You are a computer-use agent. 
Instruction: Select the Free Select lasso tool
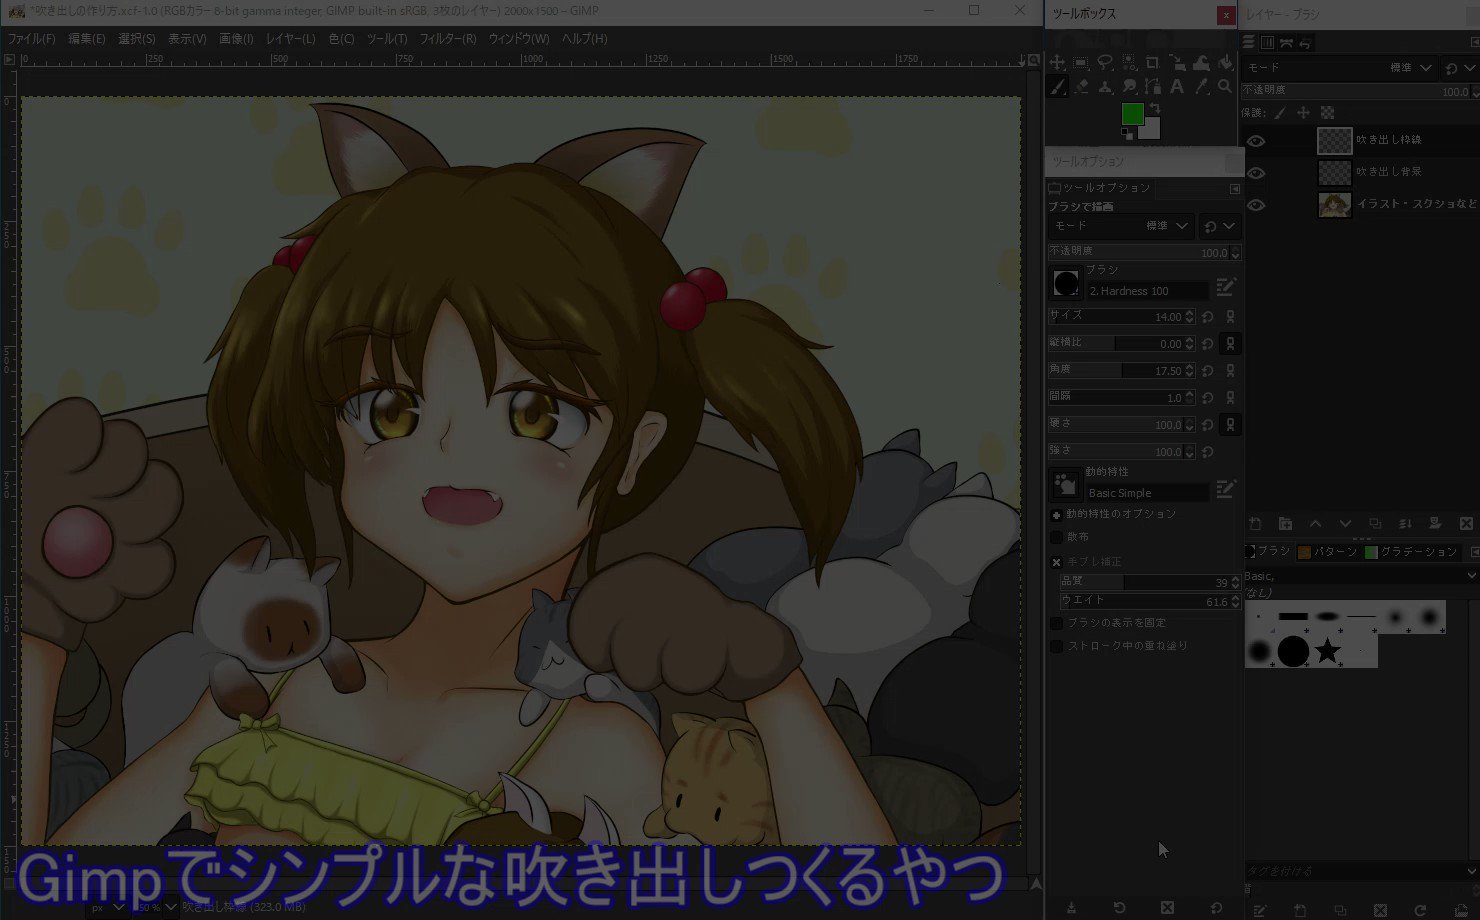click(1105, 63)
